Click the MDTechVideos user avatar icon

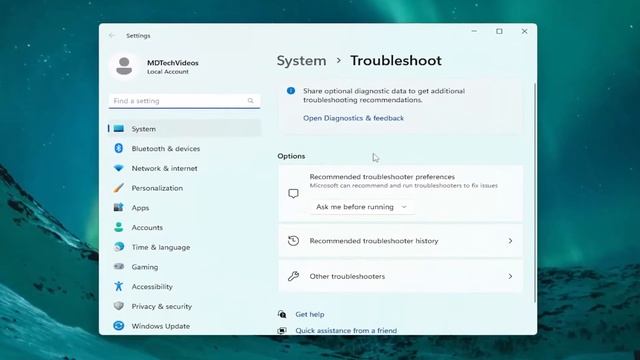click(124, 66)
